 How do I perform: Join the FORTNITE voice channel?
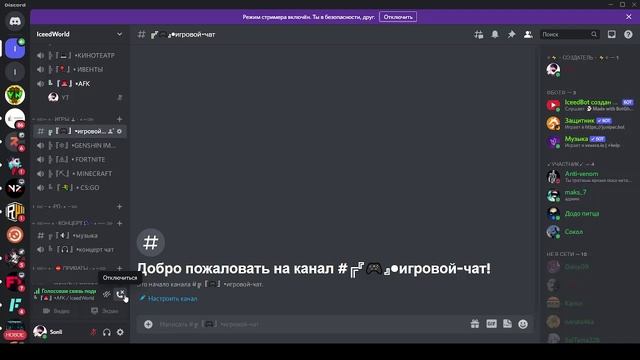click(x=80, y=160)
